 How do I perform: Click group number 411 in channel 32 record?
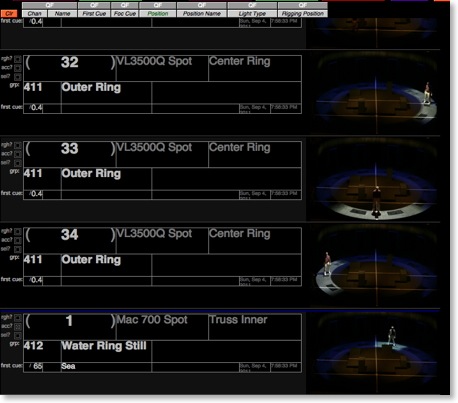pos(42,92)
